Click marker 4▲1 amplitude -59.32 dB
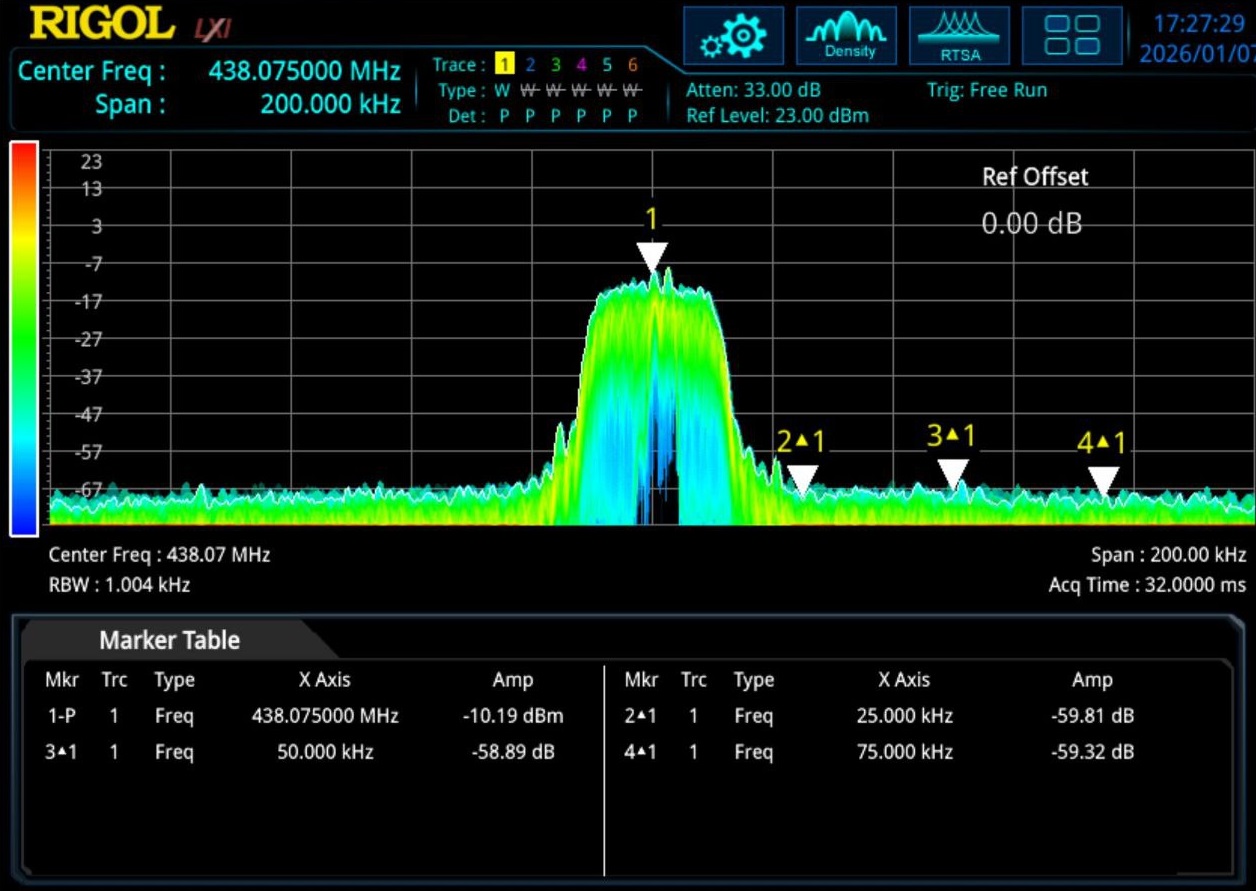Image resolution: width=1256 pixels, height=891 pixels. (1092, 752)
